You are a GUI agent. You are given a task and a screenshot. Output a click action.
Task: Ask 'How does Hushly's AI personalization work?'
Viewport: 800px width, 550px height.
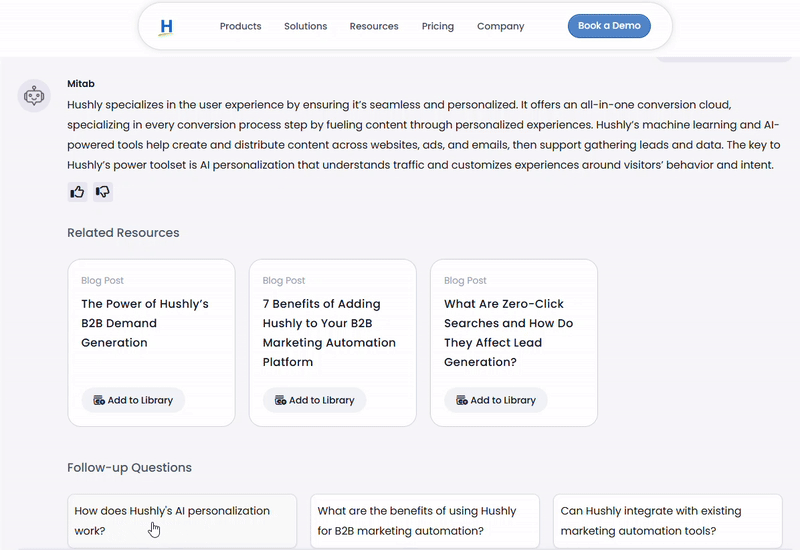point(182,521)
